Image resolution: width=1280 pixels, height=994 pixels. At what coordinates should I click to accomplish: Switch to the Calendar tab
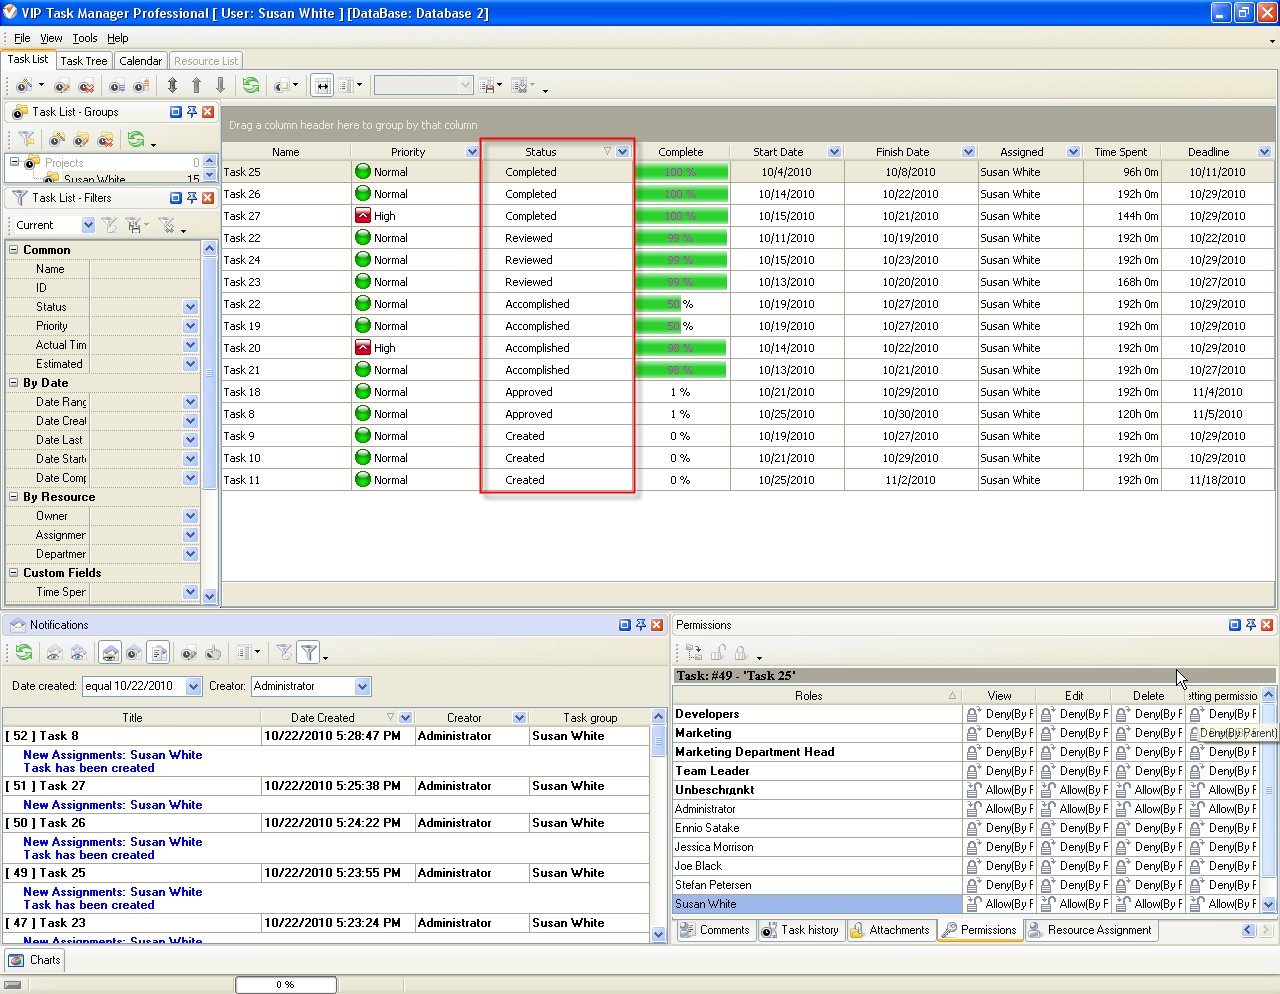[140, 61]
